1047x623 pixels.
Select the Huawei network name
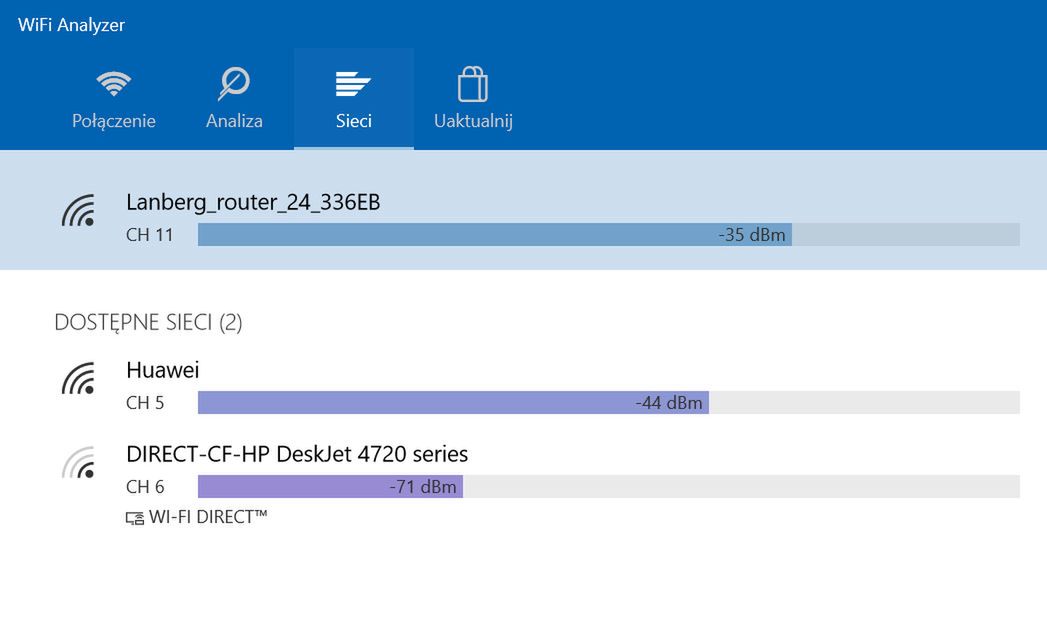click(x=163, y=370)
